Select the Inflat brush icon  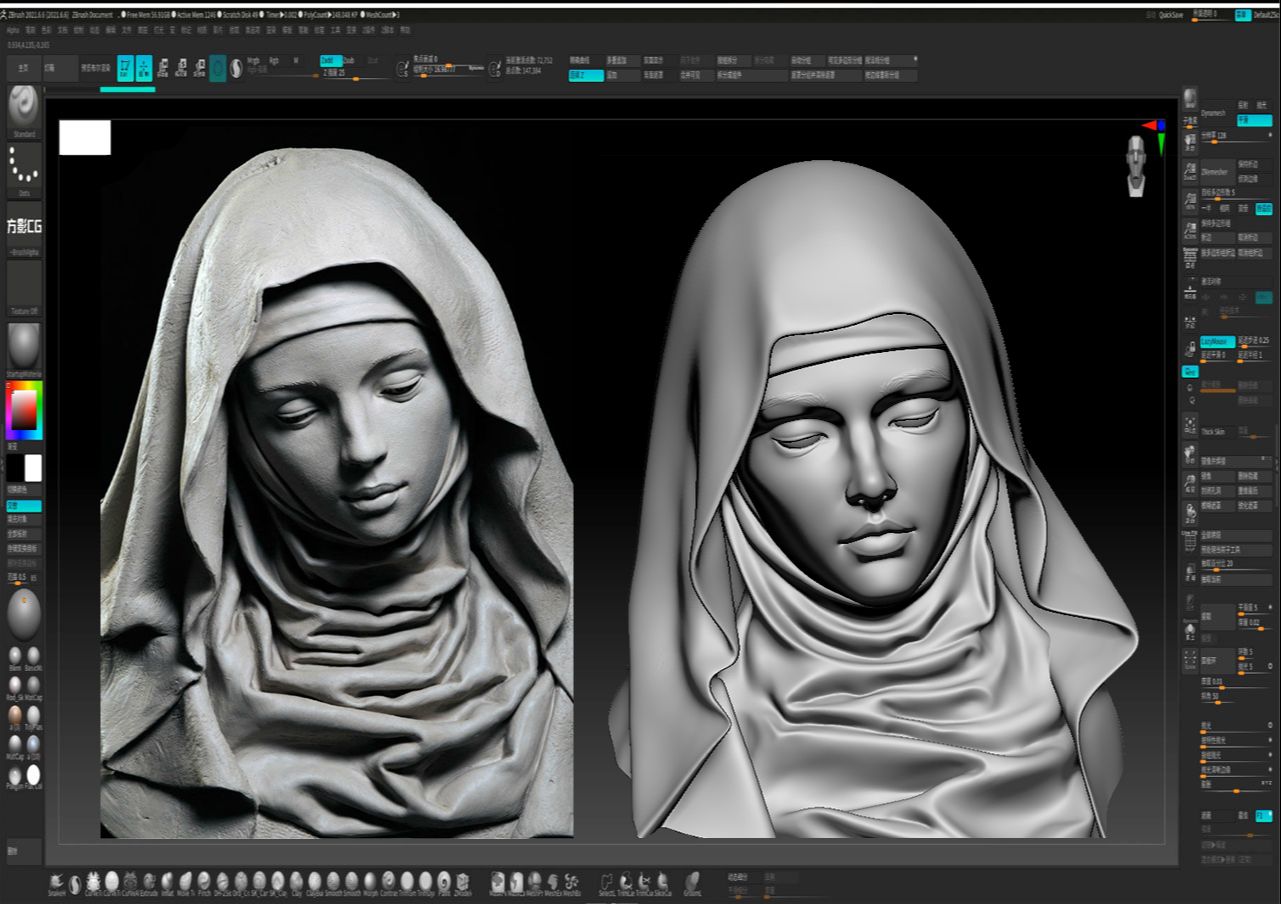click(167, 882)
